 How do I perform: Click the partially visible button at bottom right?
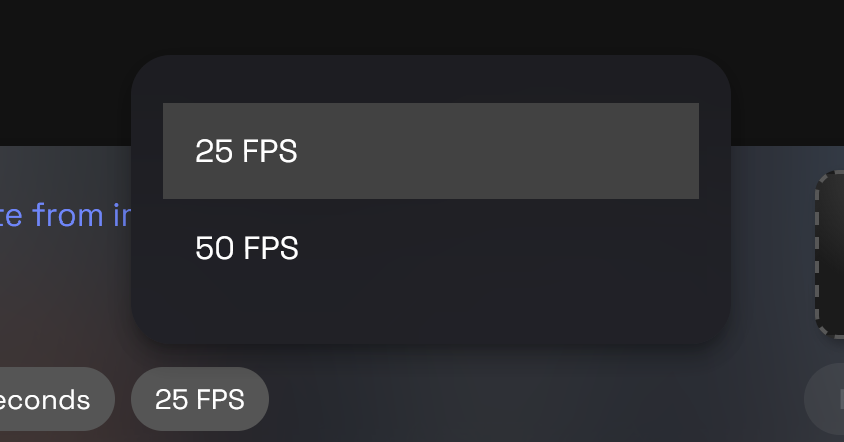(x=826, y=400)
